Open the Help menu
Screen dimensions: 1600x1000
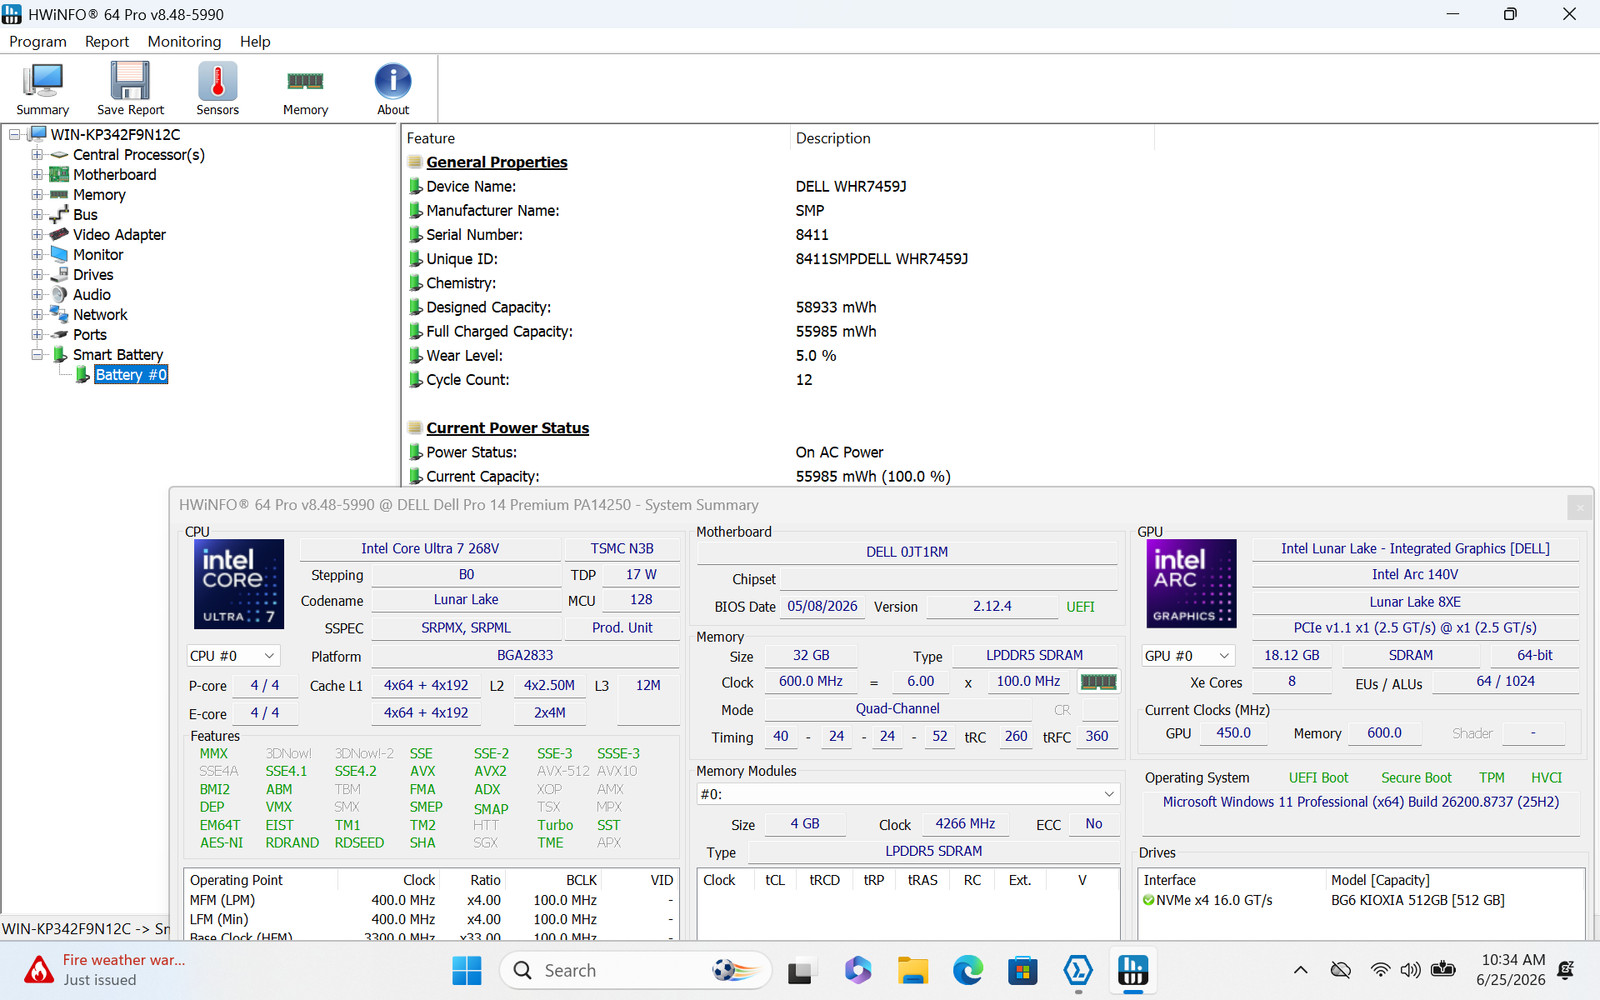[x=255, y=41]
